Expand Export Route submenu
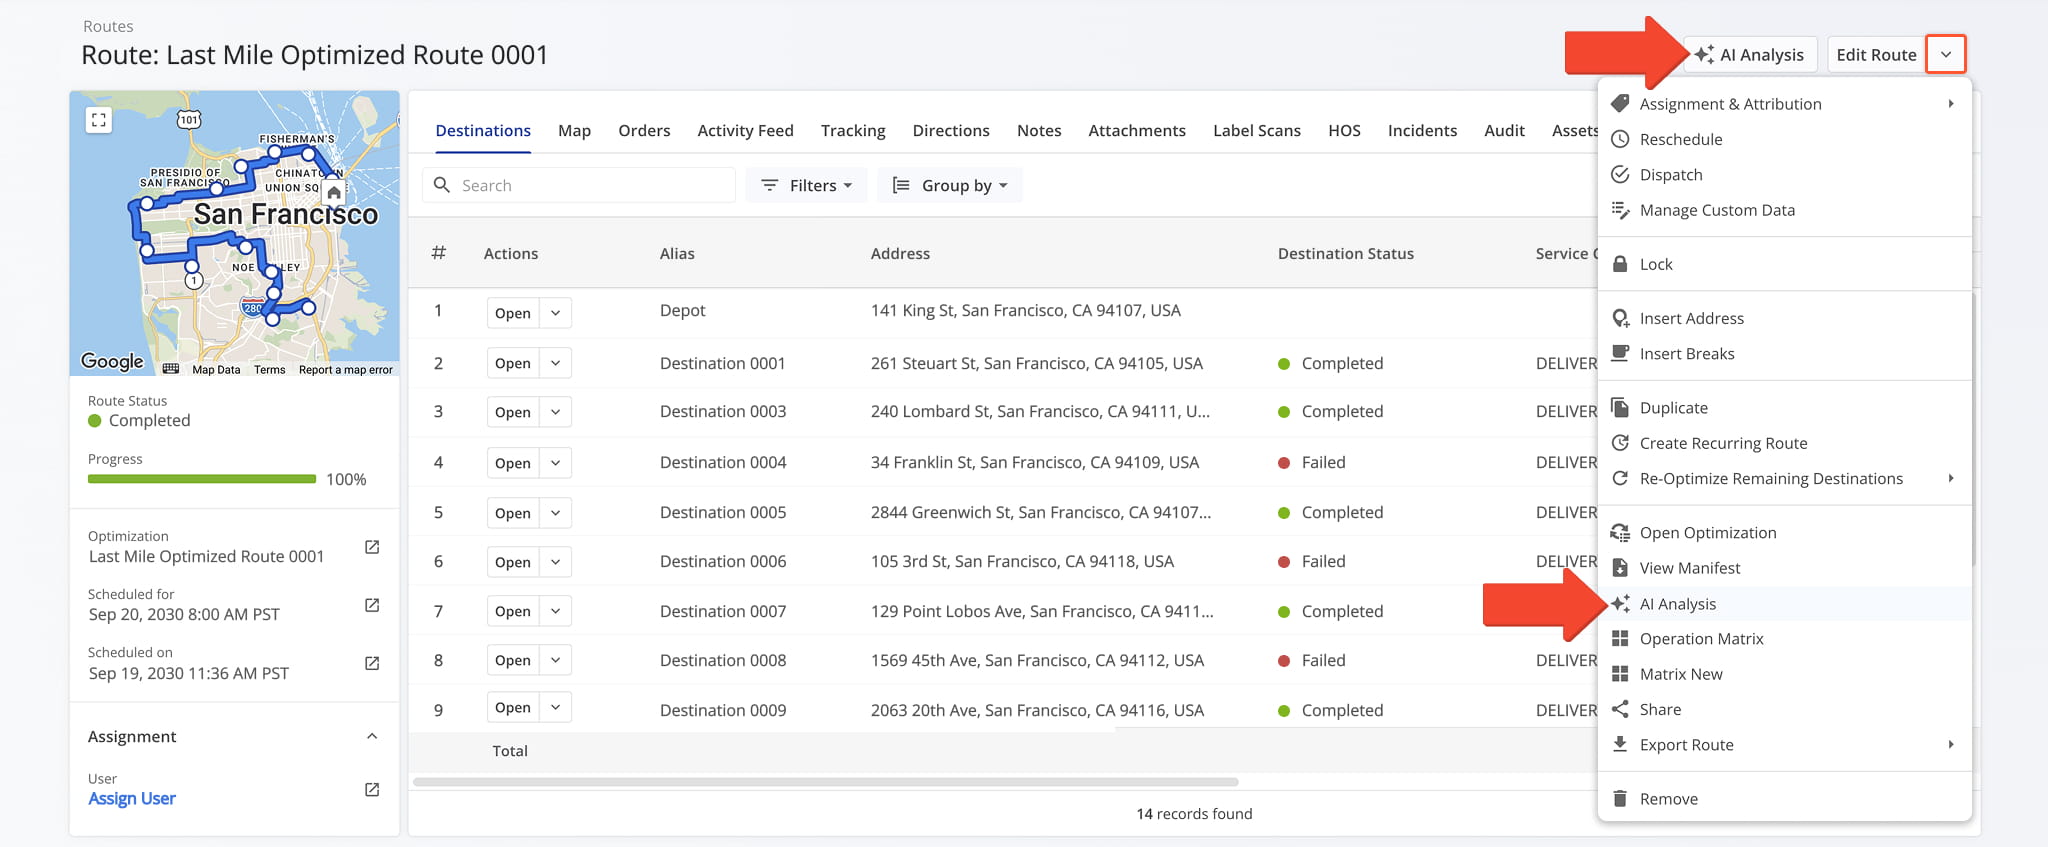Viewport: 2048px width, 847px height. click(1951, 744)
